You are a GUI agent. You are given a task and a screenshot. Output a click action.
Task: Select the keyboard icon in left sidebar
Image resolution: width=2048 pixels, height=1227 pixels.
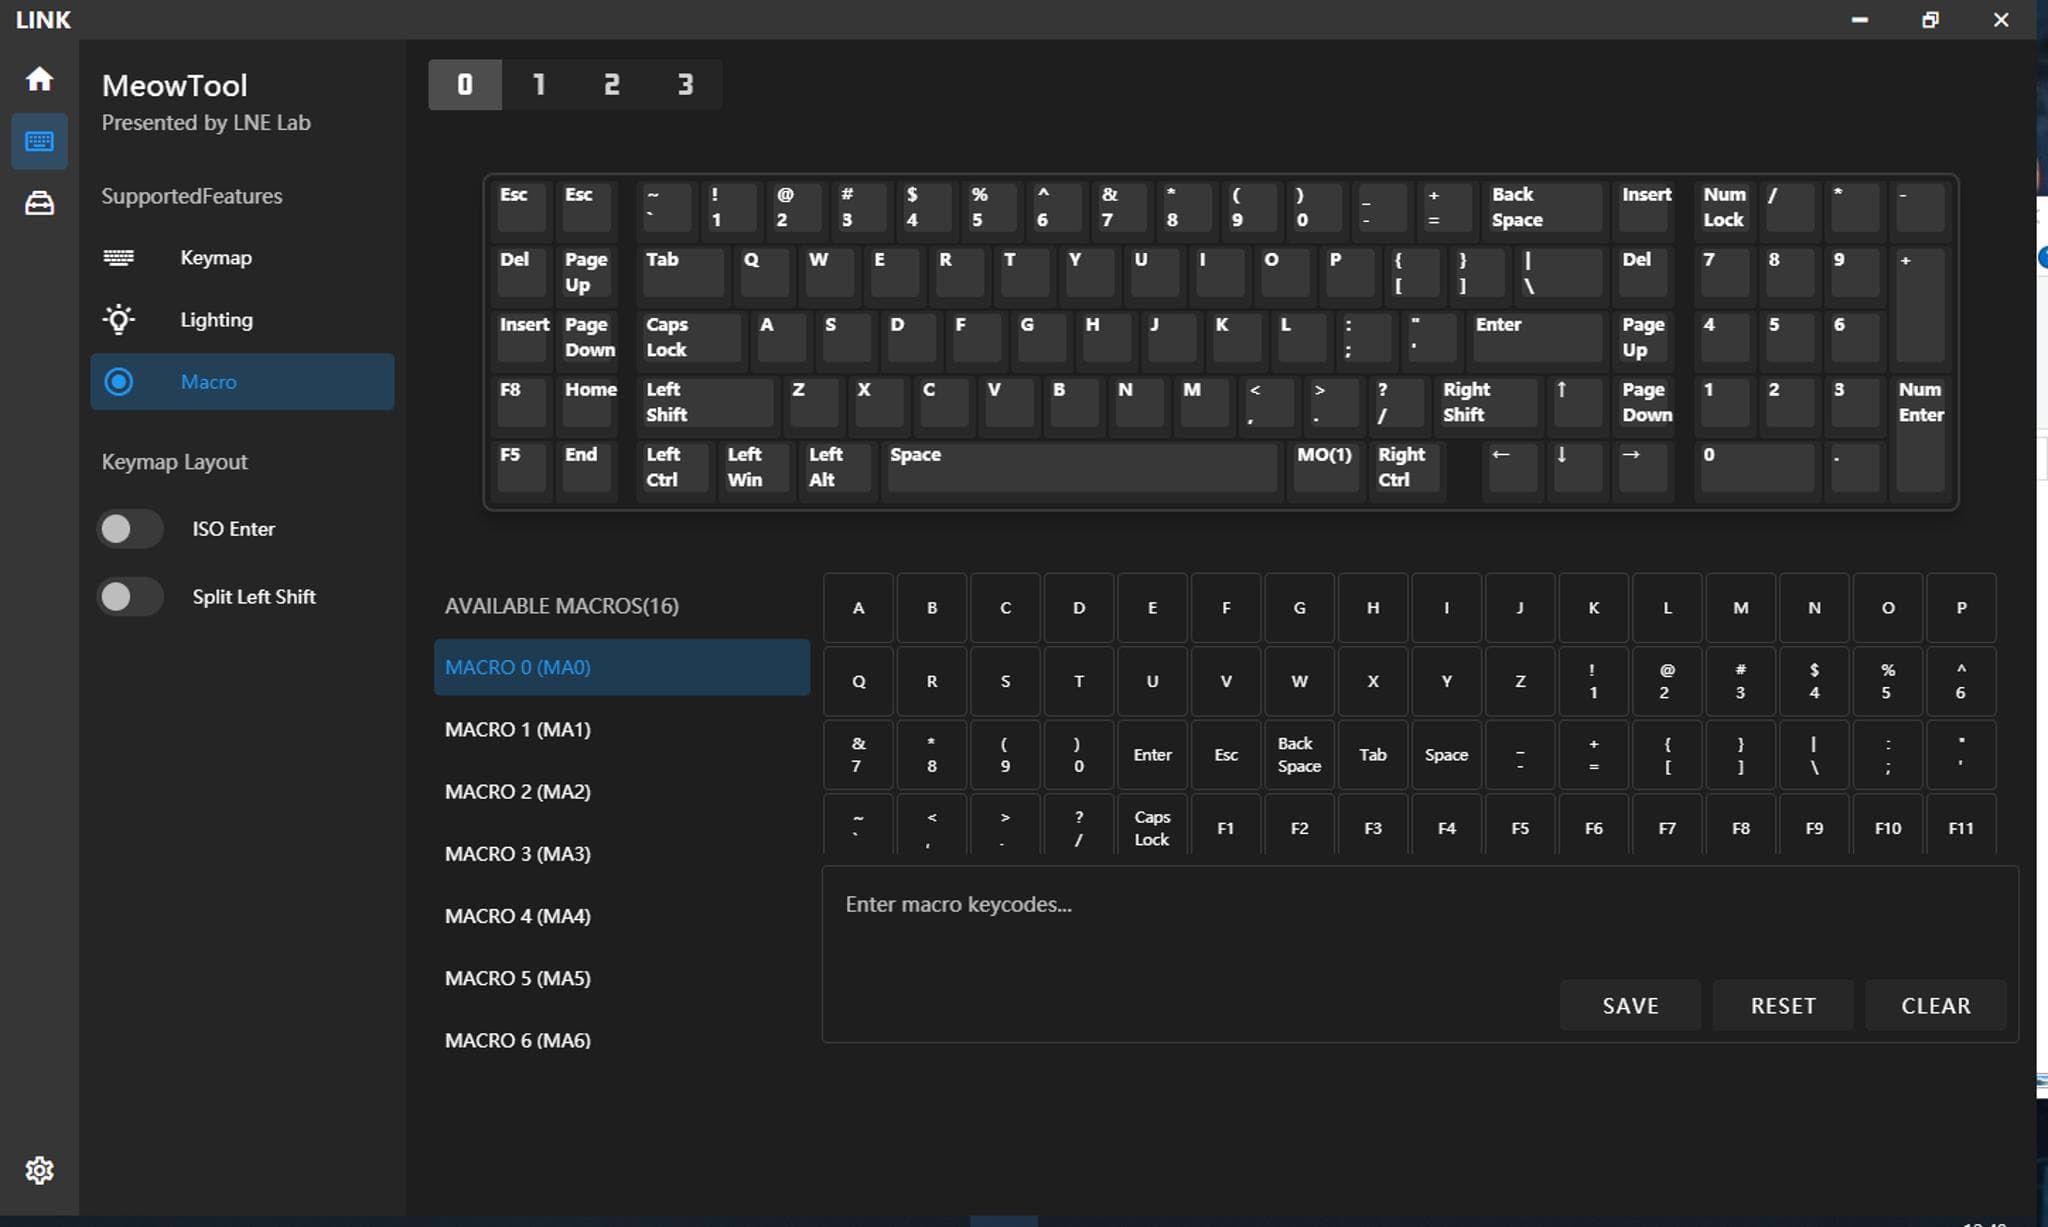(39, 141)
